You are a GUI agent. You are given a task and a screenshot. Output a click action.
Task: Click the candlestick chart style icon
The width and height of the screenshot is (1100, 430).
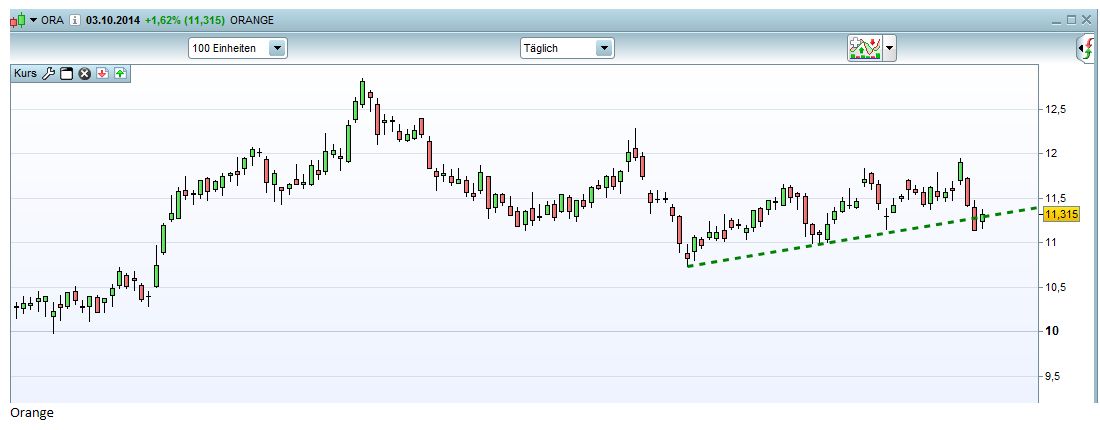click(17, 20)
